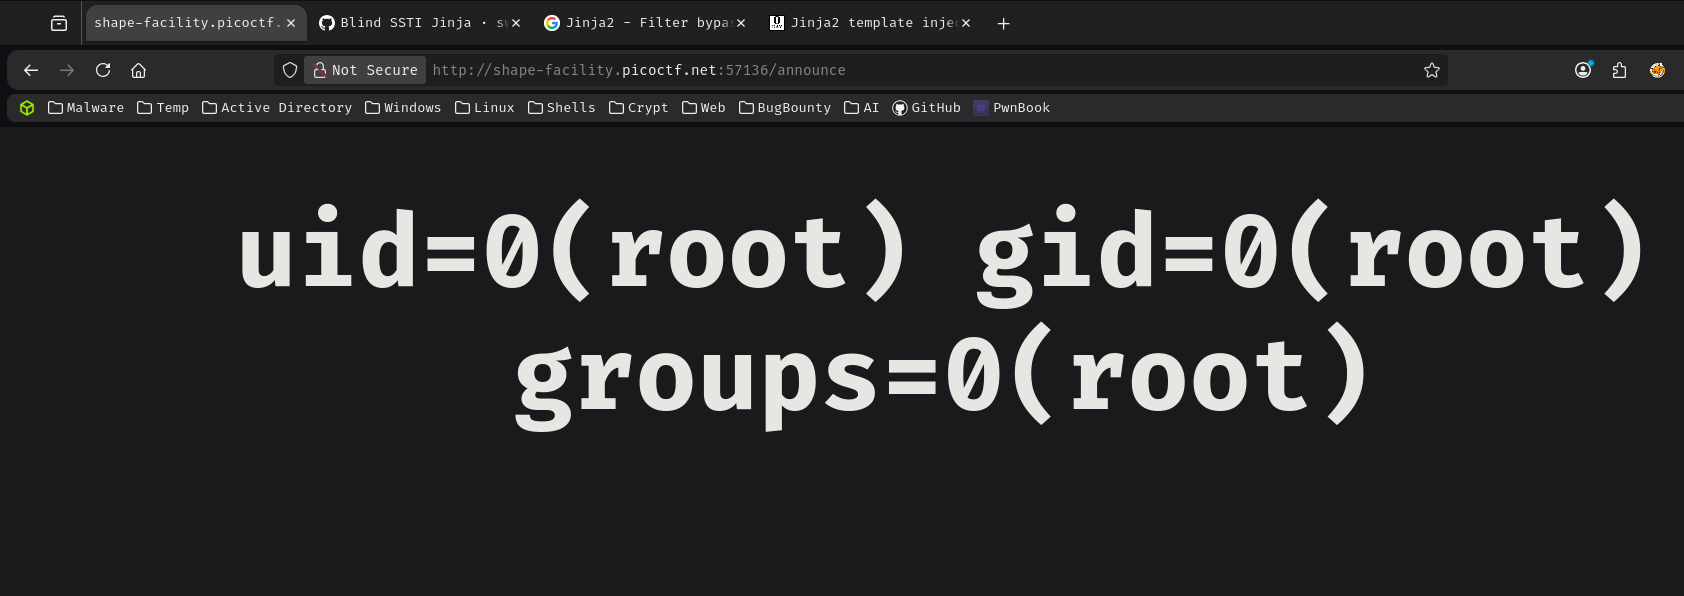
Task: Open the extensions puzzle icon
Action: (1620, 70)
